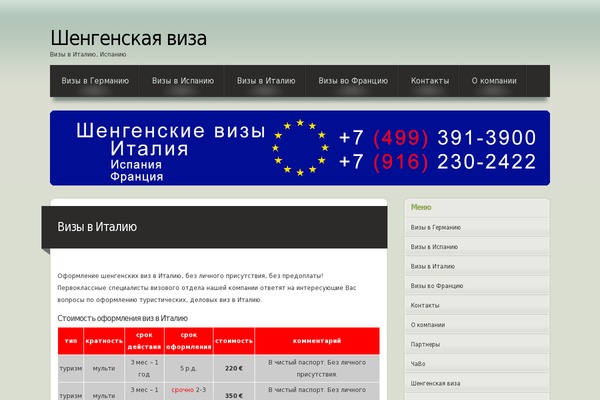Open 'Визы в Германию' in top navigation bar
Screen dimensions: 600x400
(x=95, y=81)
